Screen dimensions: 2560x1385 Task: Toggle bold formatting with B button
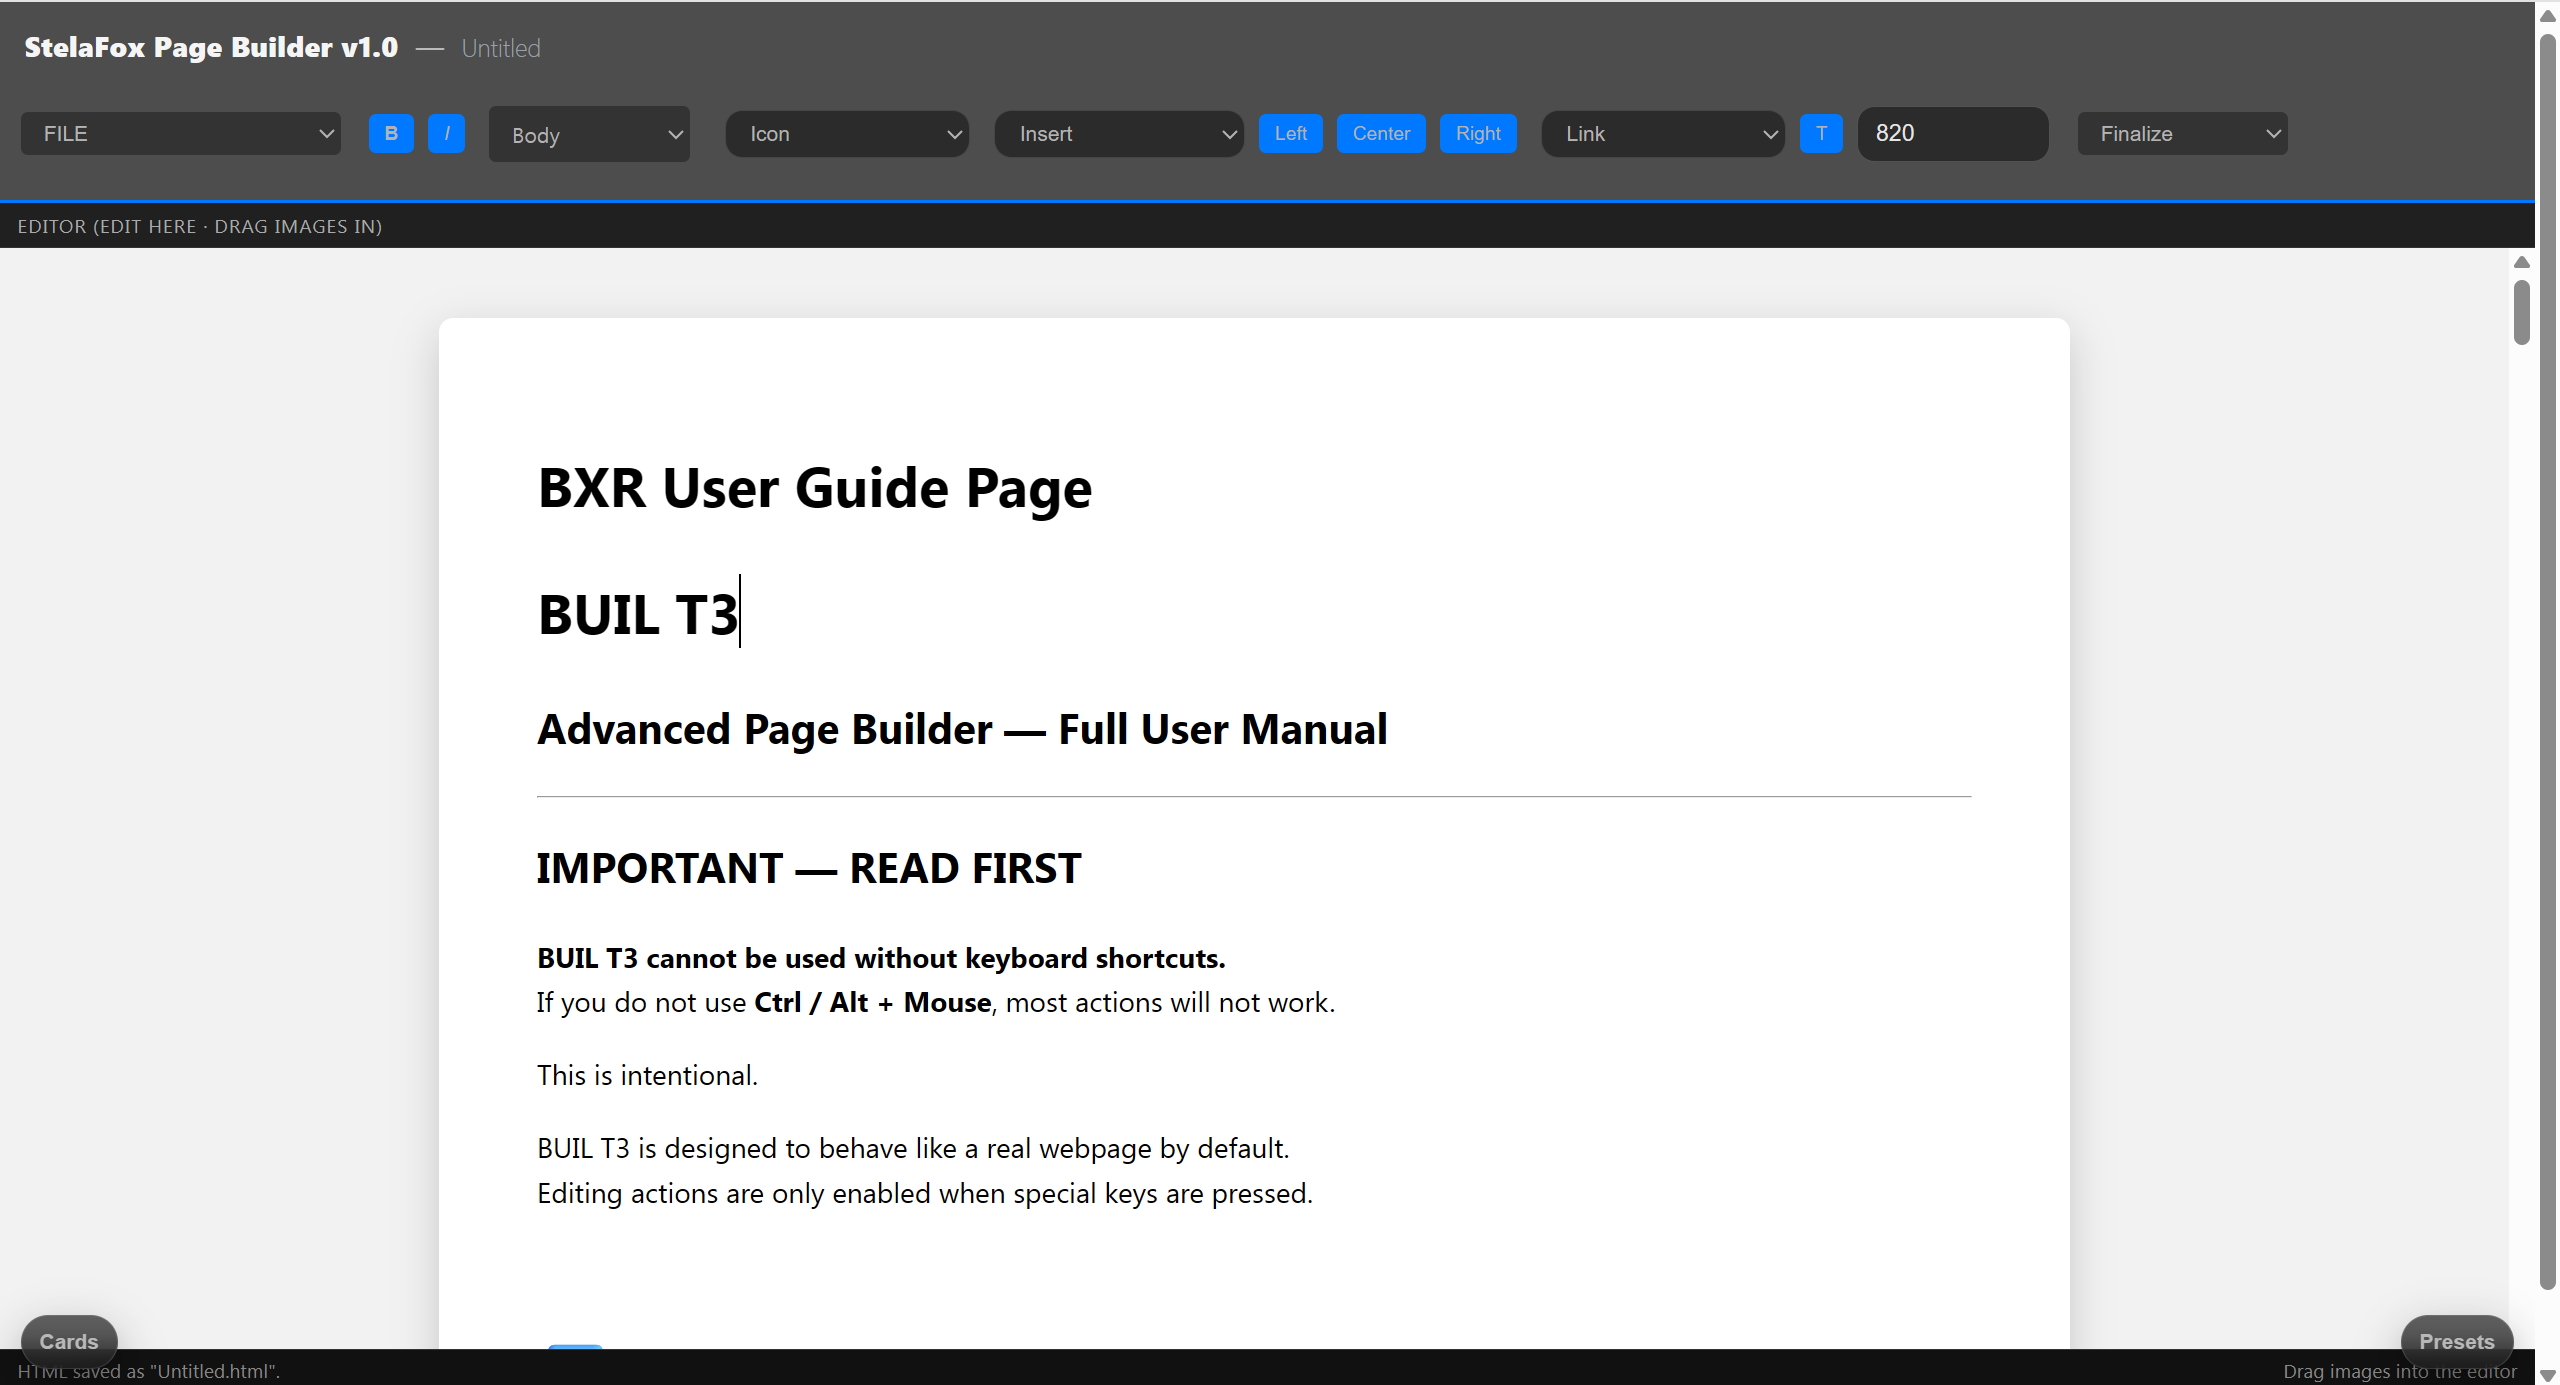391,133
